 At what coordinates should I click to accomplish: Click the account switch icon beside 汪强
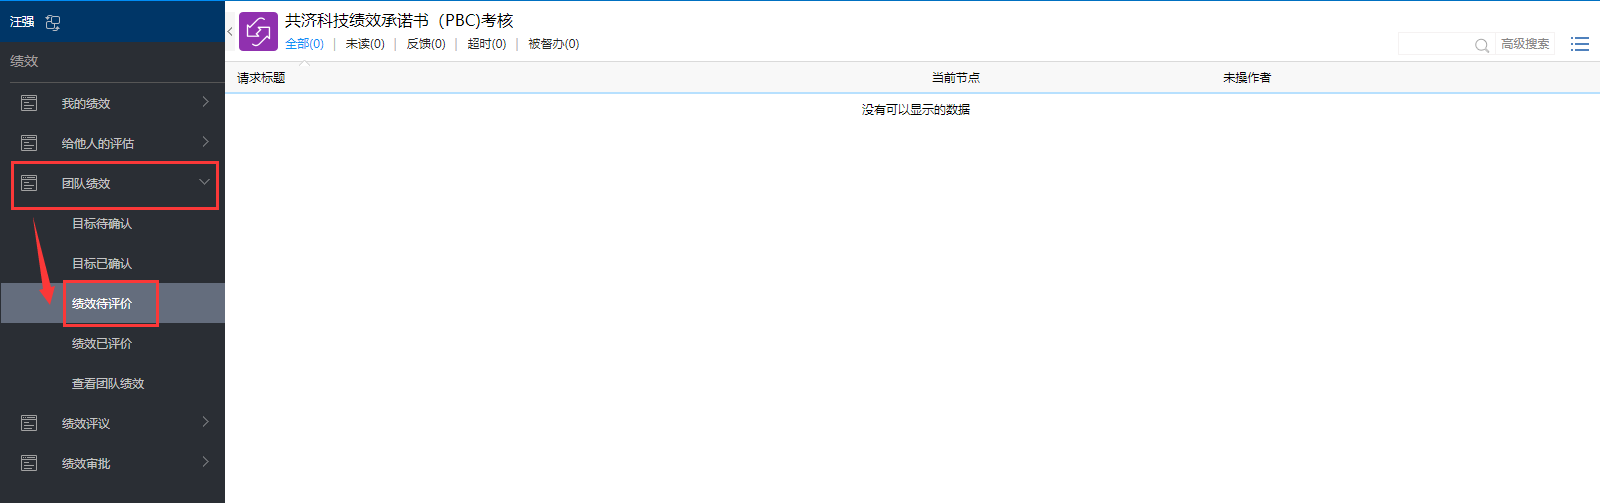[53, 22]
